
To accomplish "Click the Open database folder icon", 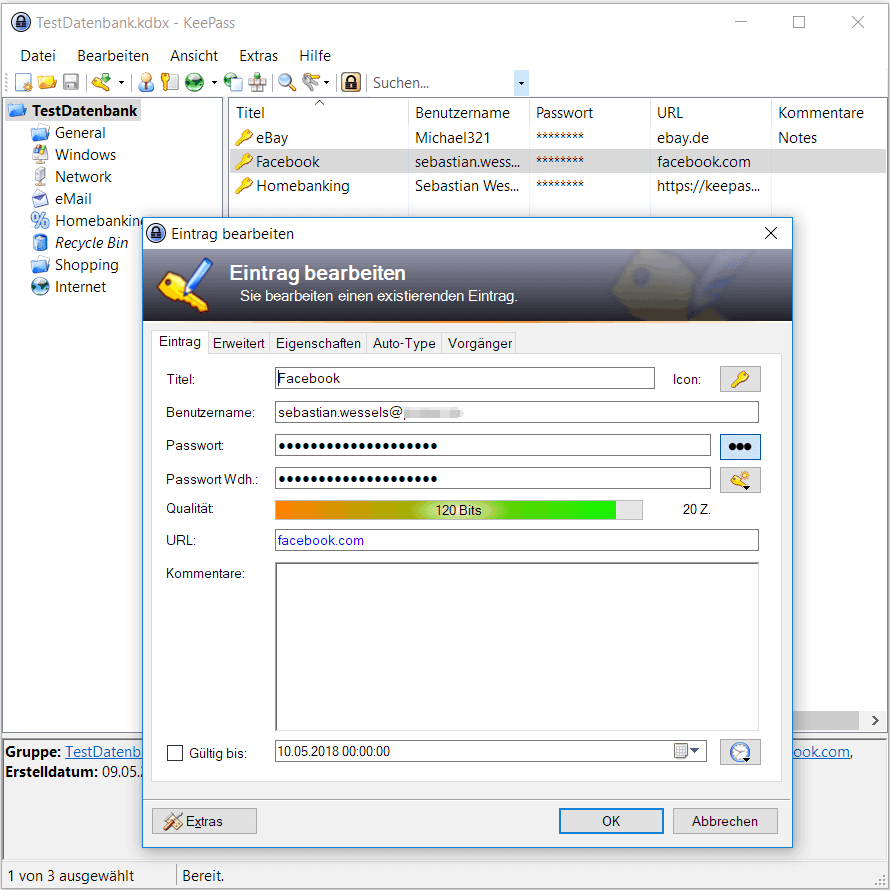I will tap(47, 83).
